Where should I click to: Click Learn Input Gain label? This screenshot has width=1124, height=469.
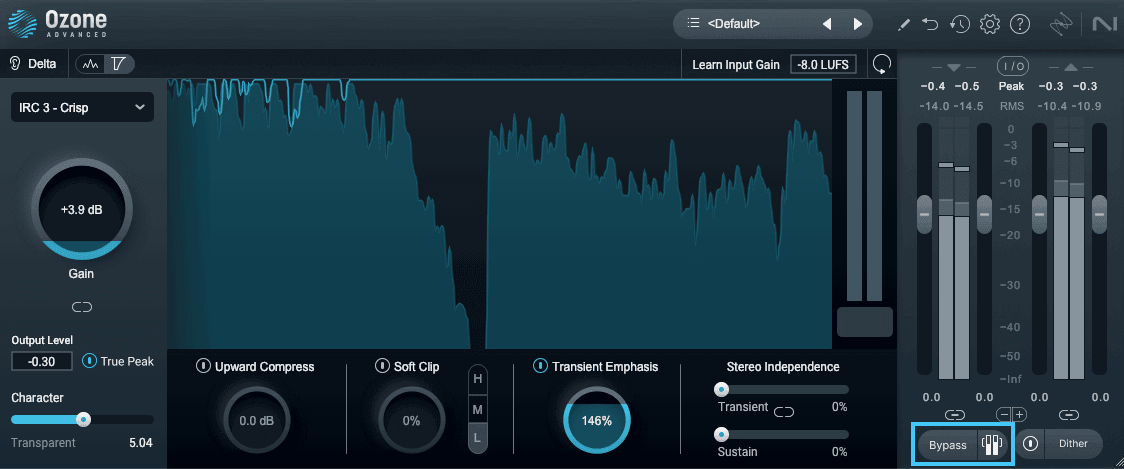pos(735,65)
